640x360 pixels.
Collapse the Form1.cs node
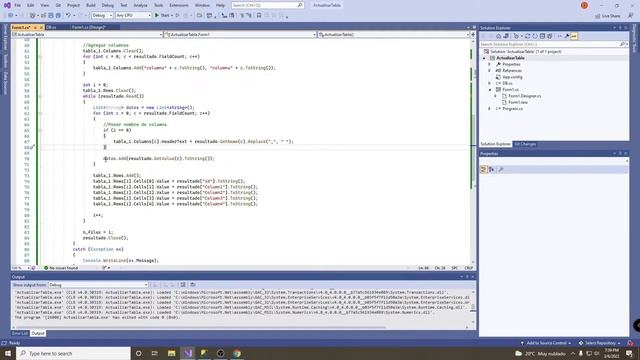coord(490,89)
